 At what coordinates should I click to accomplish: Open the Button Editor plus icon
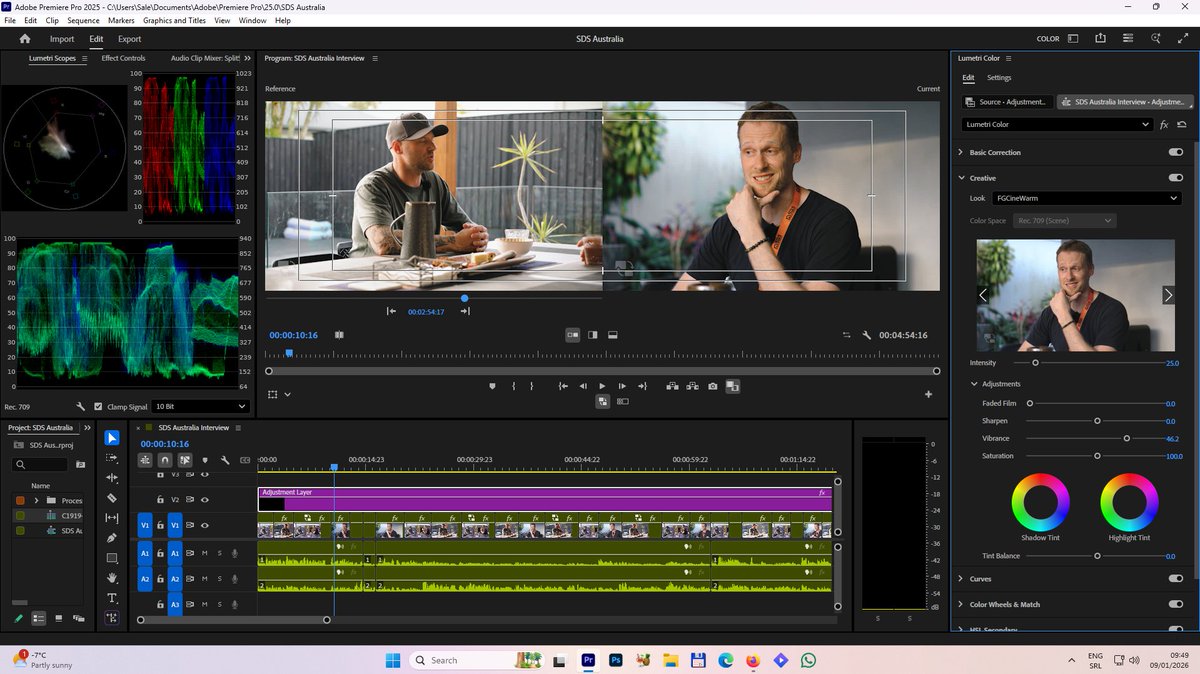click(928, 394)
